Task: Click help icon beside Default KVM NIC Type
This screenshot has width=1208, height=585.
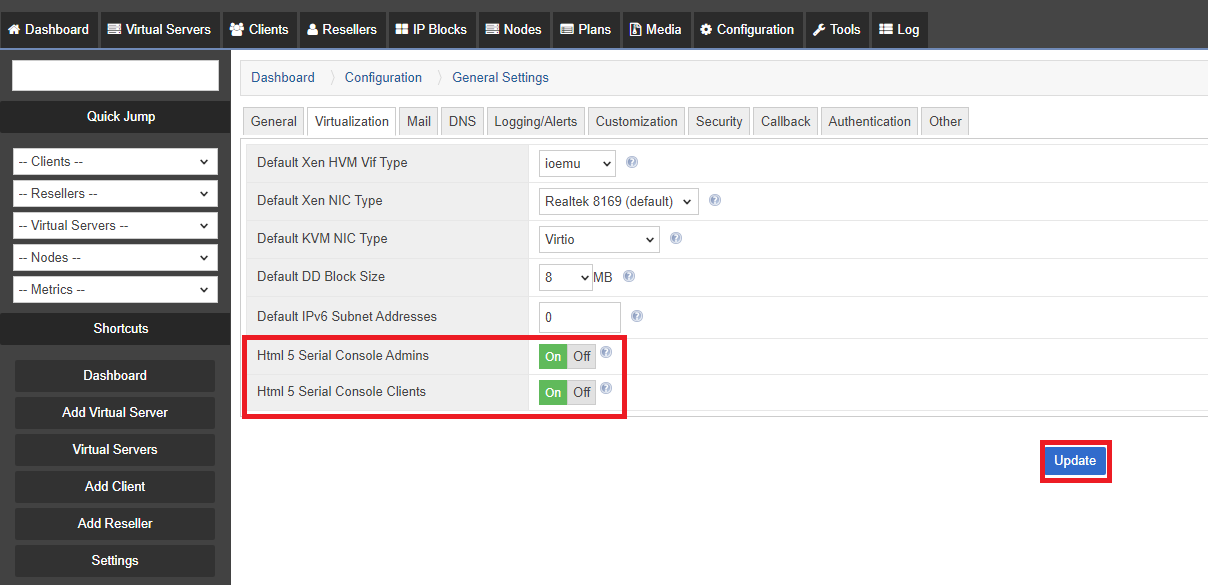Action: [676, 238]
